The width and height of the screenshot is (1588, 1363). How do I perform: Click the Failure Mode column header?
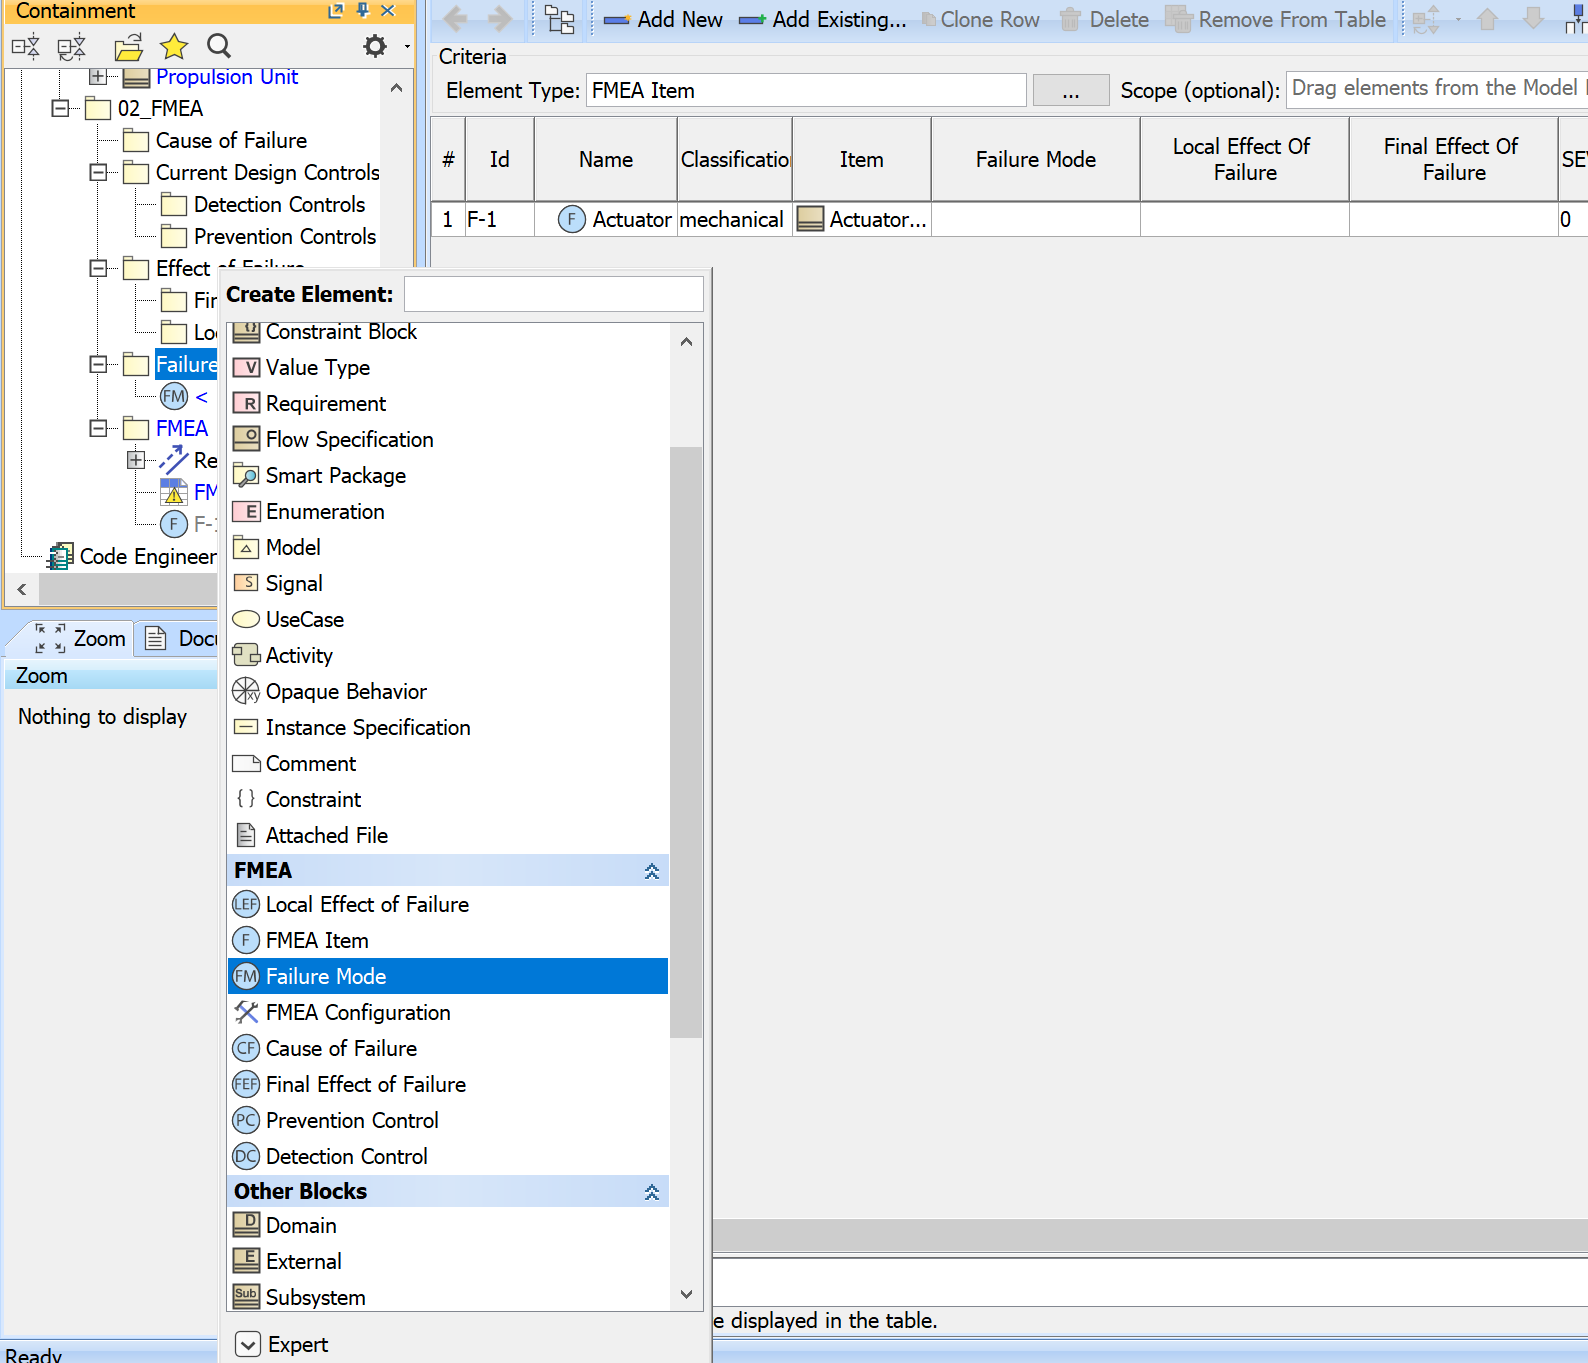(1036, 159)
